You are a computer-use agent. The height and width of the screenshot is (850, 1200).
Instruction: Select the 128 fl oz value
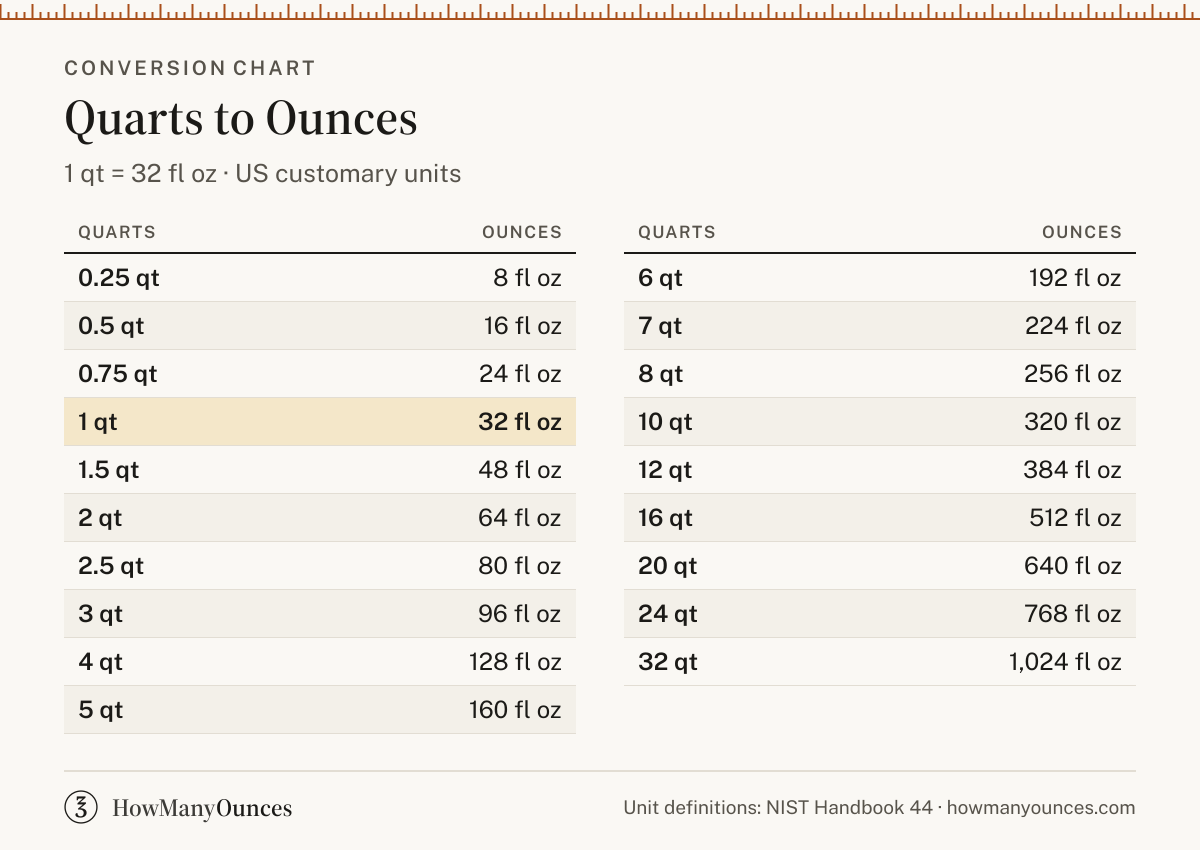coord(515,662)
